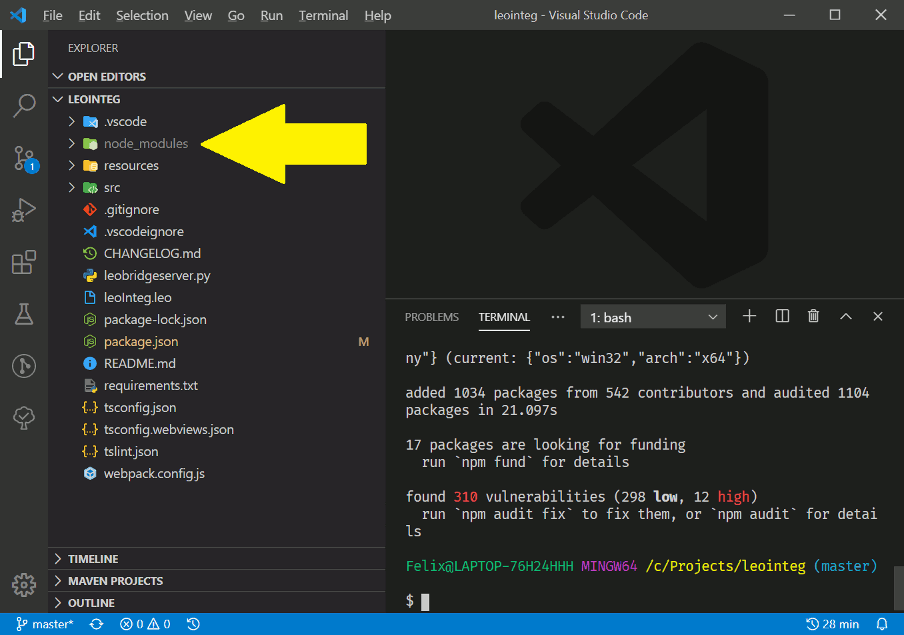Open the Edit menu

pos(89,16)
